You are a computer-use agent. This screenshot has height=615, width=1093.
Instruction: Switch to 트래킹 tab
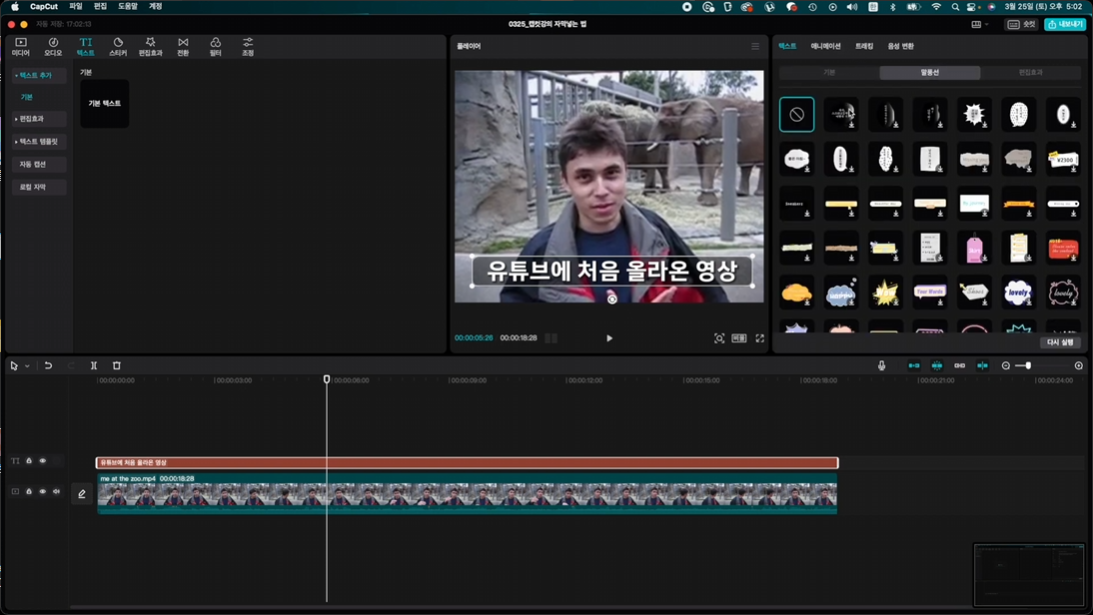coord(864,46)
